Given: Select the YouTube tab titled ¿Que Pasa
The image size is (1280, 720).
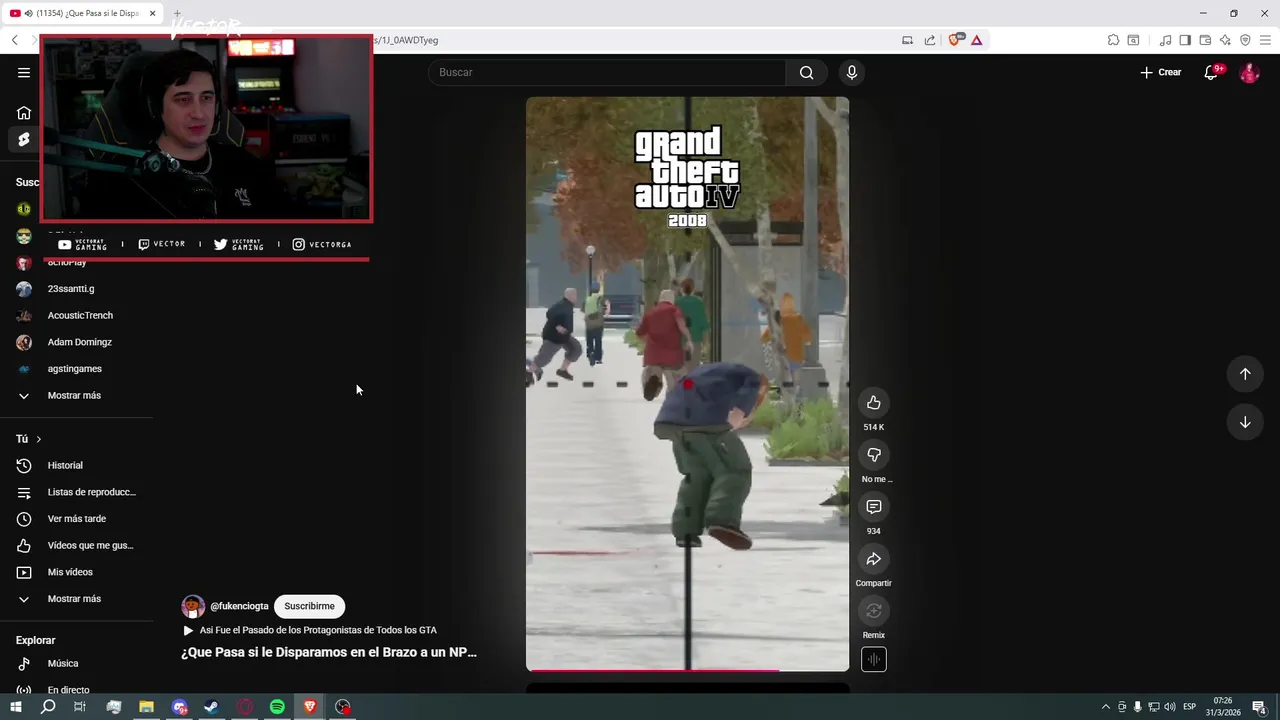Looking at the screenshot, I should (x=83, y=13).
